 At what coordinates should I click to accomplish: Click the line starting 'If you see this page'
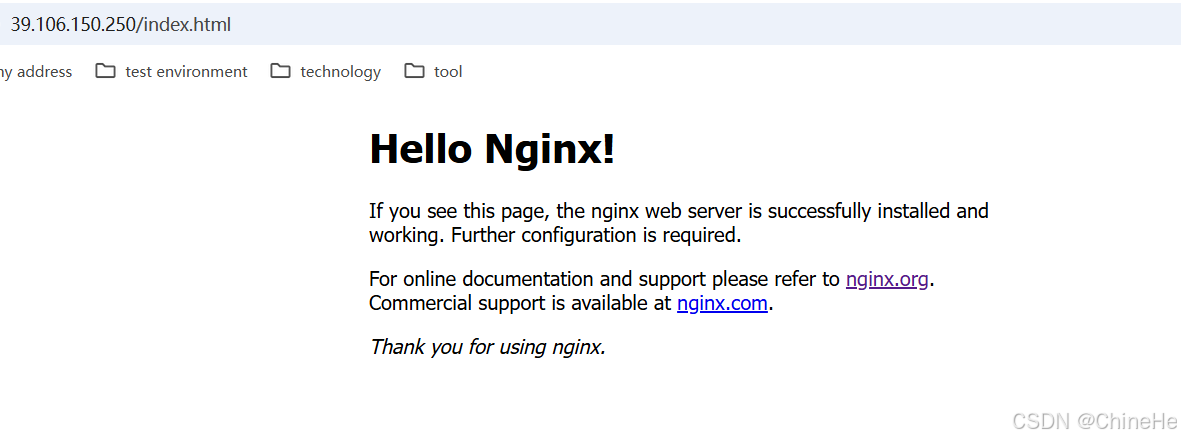(x=679, y=211)
